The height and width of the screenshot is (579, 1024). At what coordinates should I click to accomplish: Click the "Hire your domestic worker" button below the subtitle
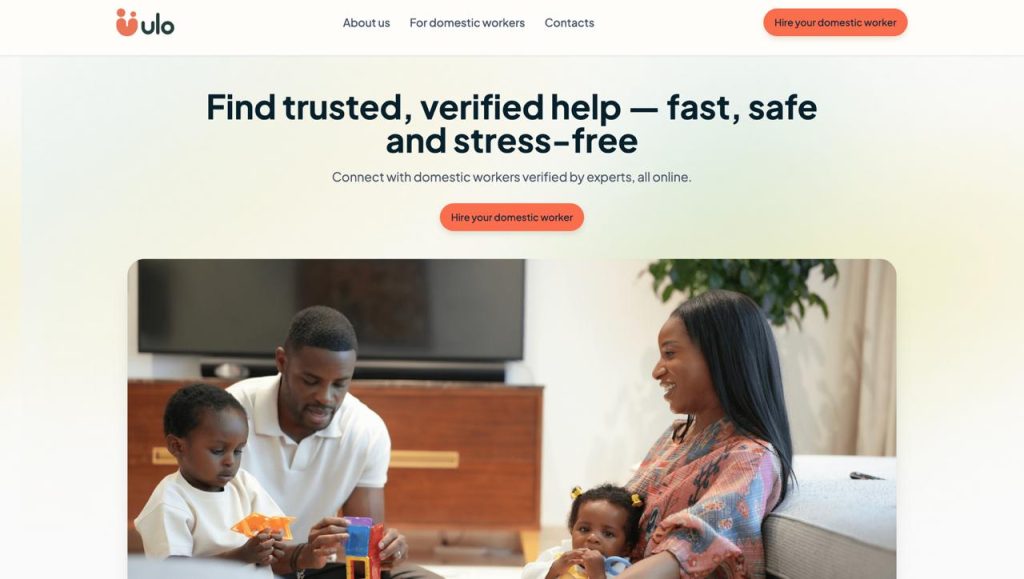(x=511, y=217)
